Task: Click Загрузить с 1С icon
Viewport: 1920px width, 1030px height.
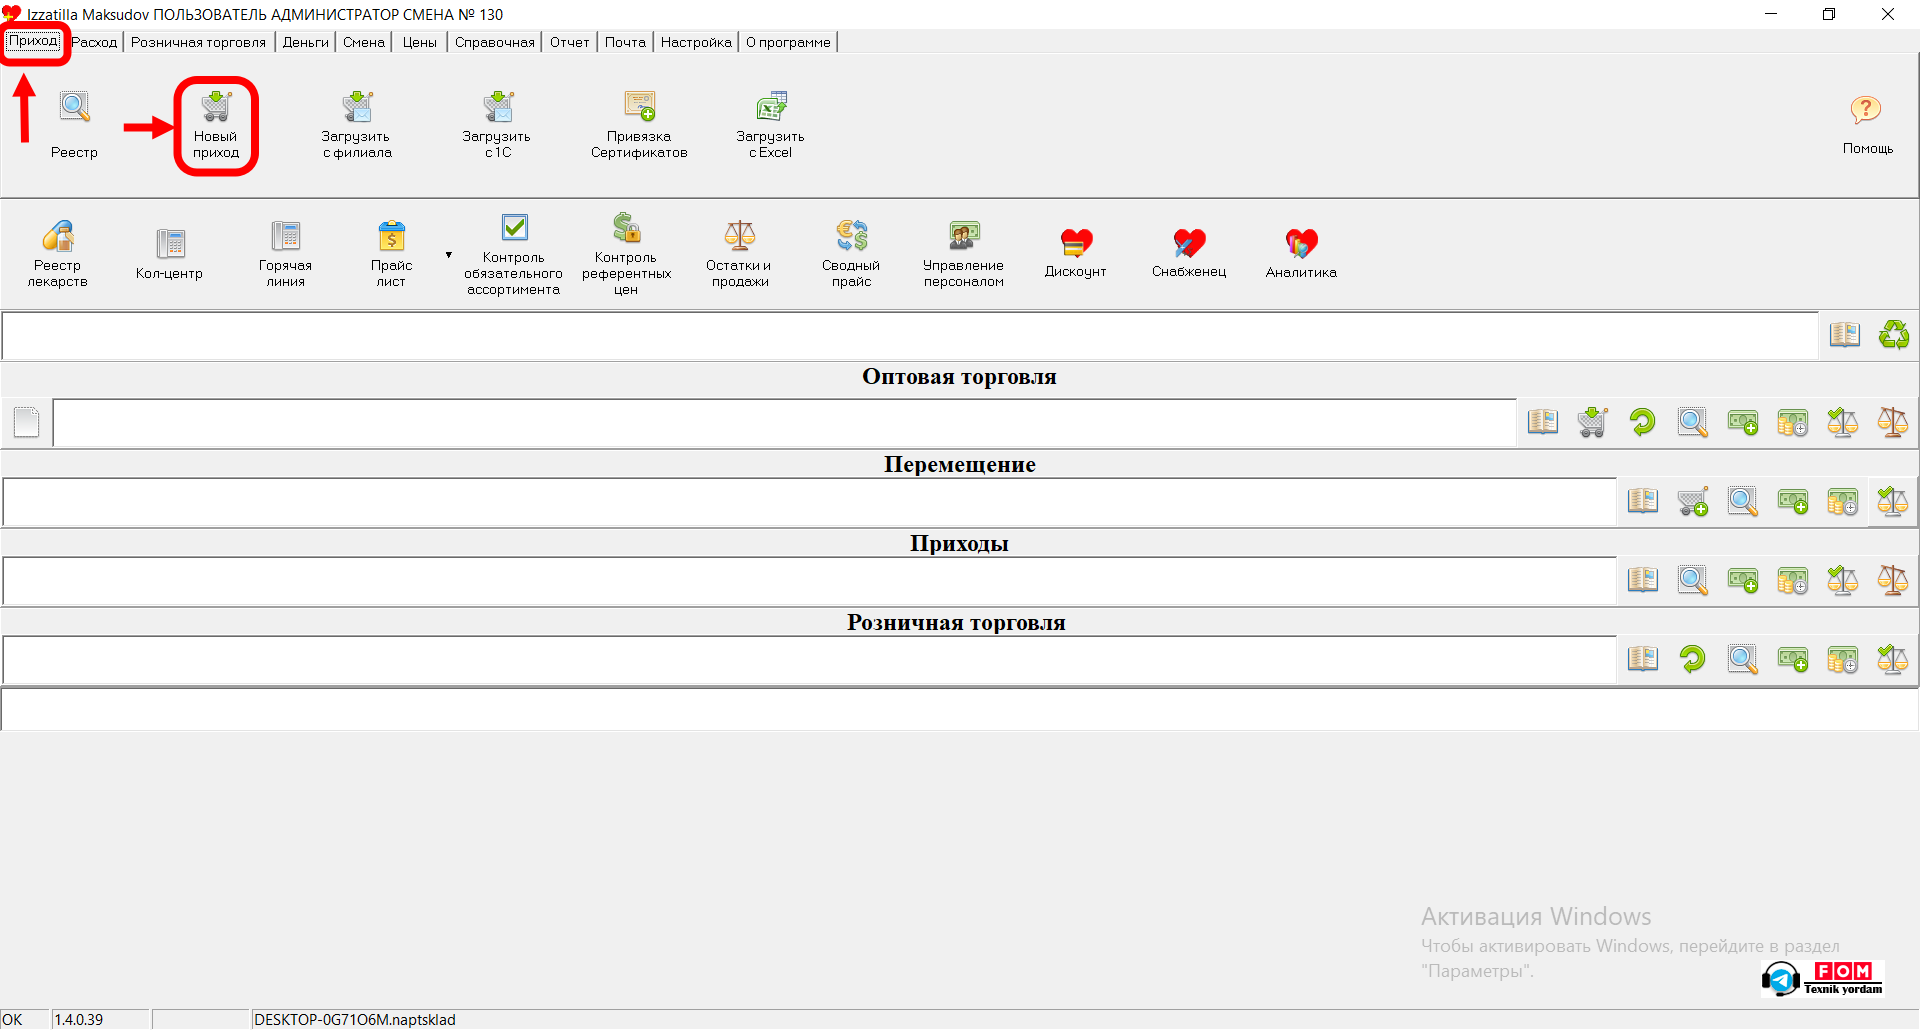Action: coord(498,107)
